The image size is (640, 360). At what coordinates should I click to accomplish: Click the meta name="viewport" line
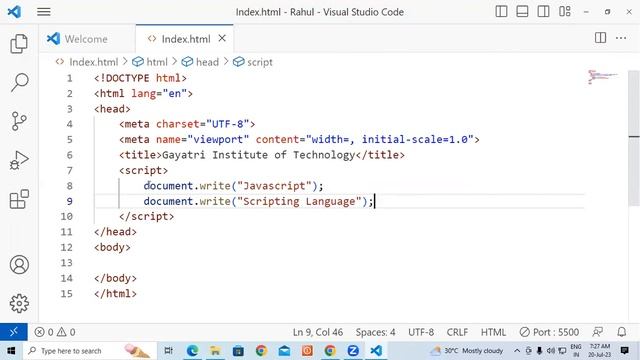pos(299,140)
